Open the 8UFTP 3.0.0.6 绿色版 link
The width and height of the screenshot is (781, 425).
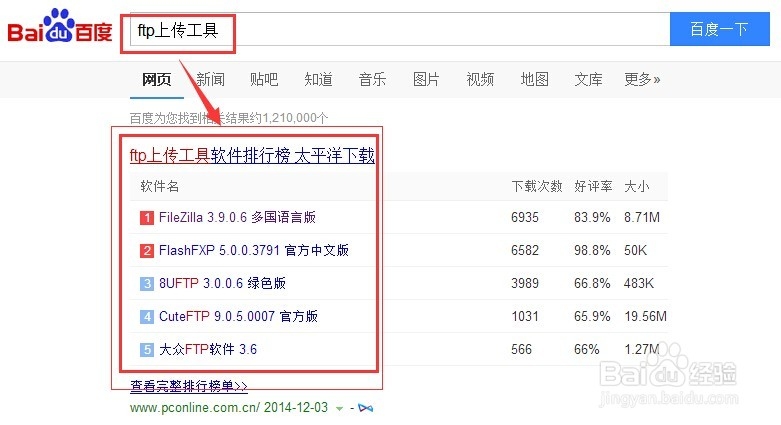click(x=222, y=283)
